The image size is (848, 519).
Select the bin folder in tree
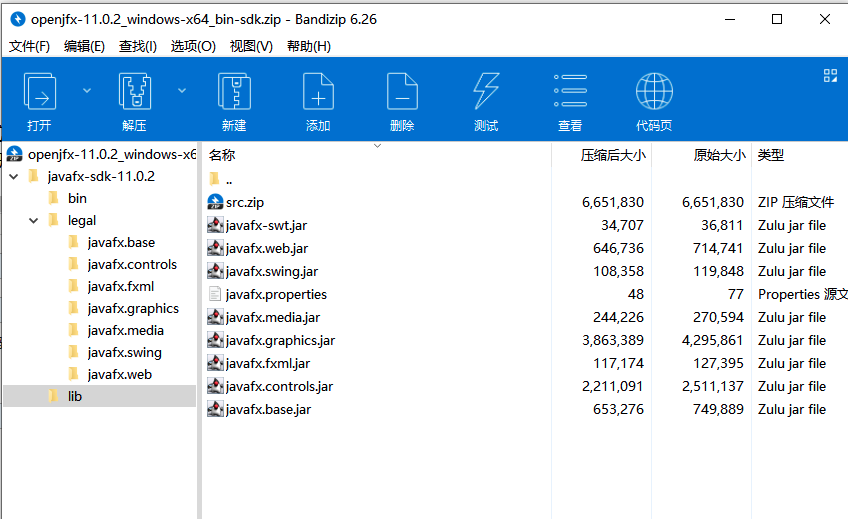click(77, 198)
